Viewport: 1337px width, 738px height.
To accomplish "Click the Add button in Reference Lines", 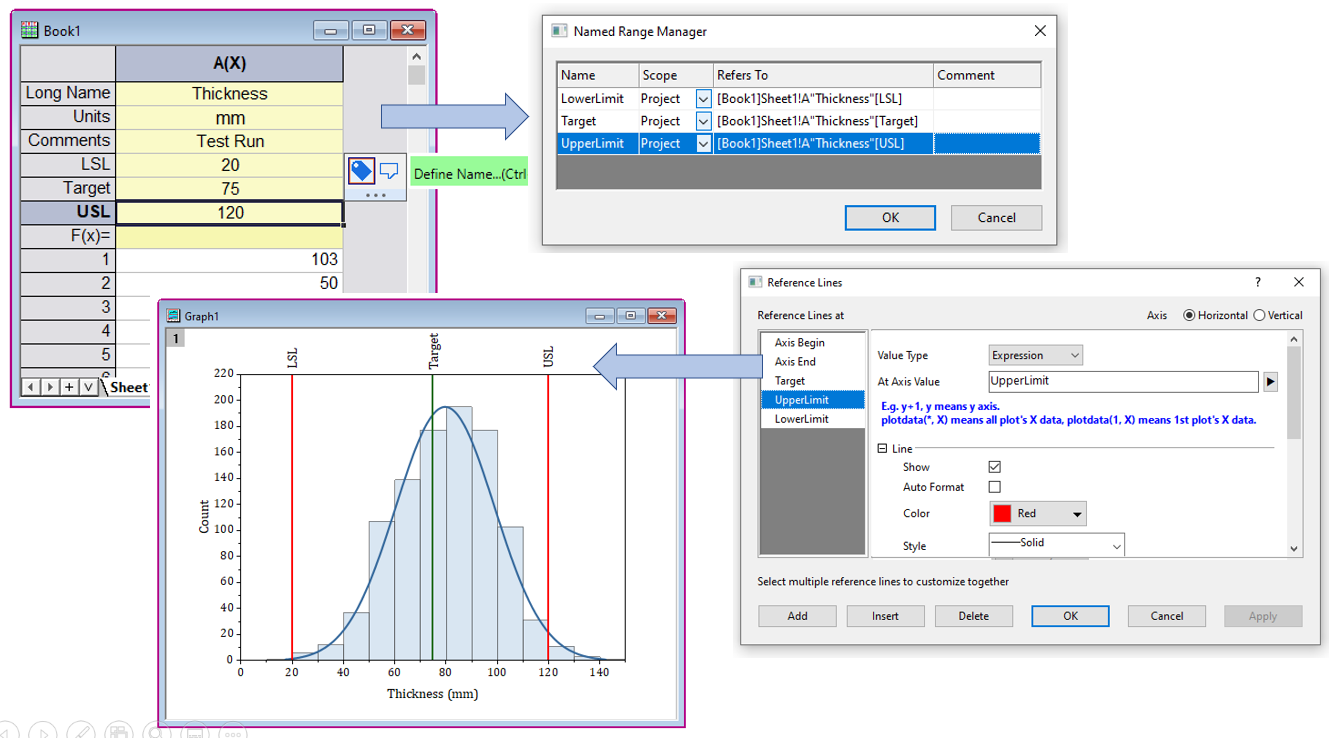I will click(x=797, y=616).
